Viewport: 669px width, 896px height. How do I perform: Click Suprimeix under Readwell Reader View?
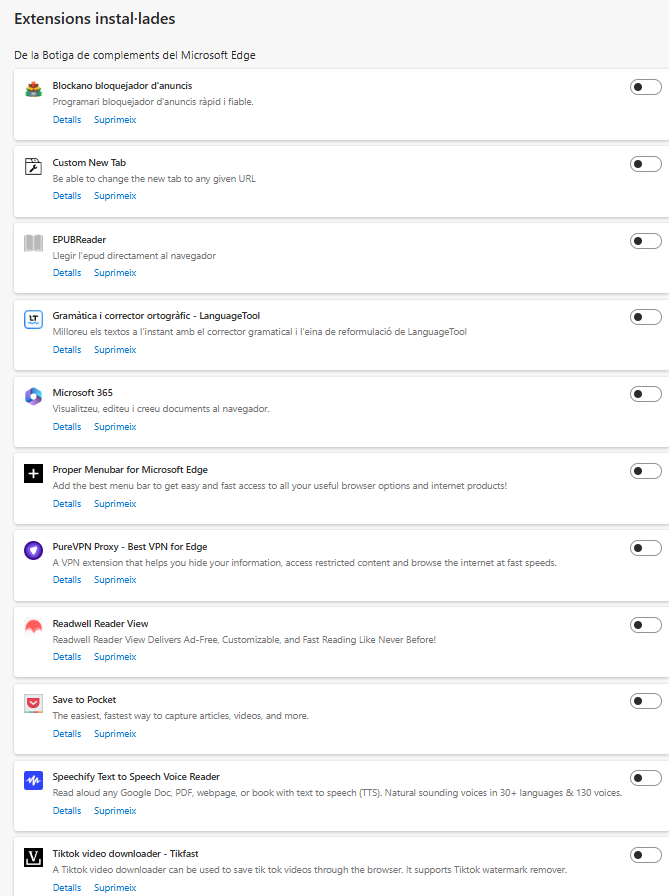[115, 657]
